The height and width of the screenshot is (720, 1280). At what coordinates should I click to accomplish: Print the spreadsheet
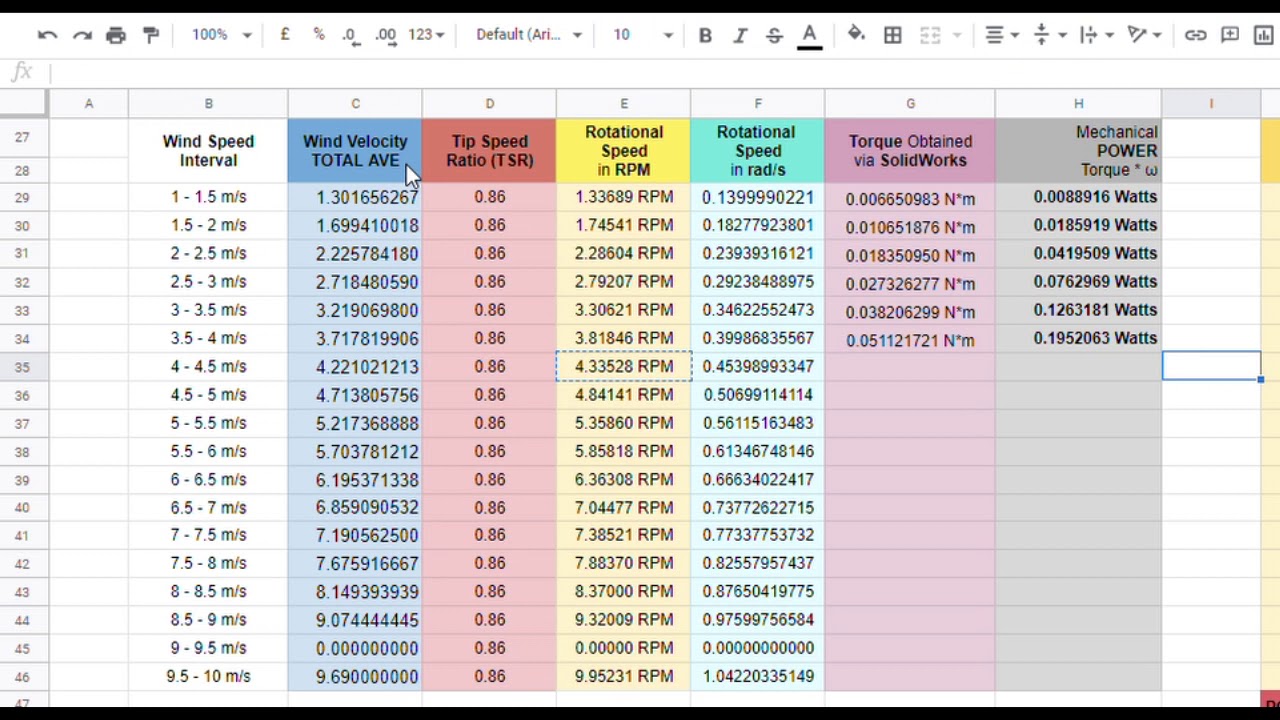(116, 35)
